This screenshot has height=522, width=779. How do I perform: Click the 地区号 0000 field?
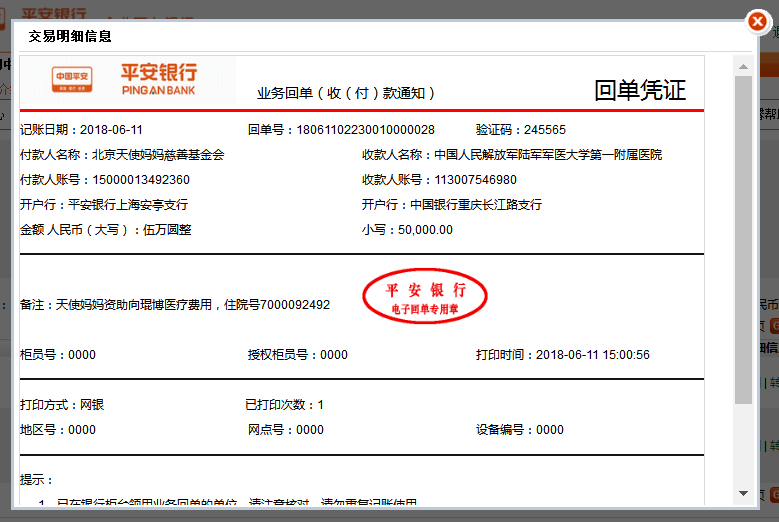coord(58,430)
